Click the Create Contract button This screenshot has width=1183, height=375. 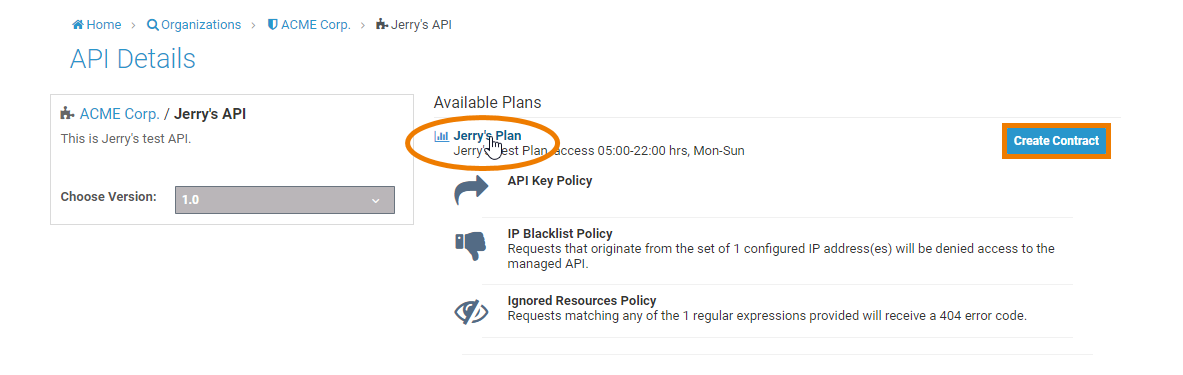click(x=1056, y=141)
